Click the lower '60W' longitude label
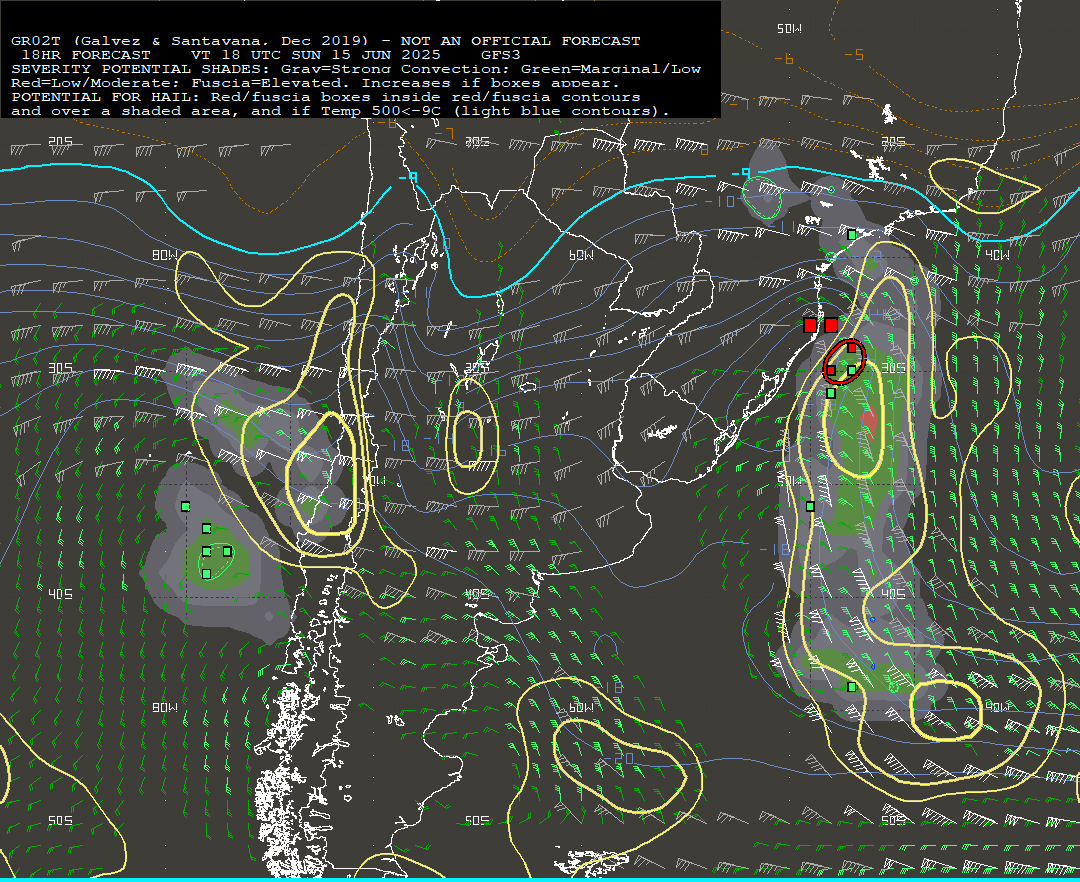 point(581,707)
